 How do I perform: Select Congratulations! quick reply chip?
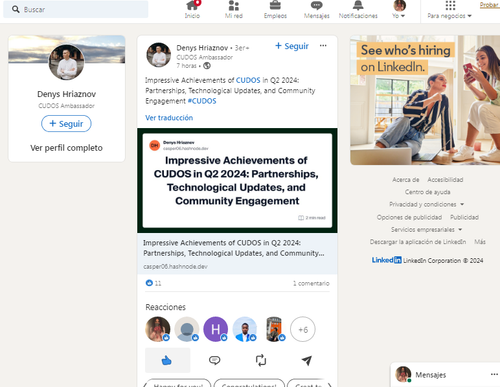(x=249, y=384)
